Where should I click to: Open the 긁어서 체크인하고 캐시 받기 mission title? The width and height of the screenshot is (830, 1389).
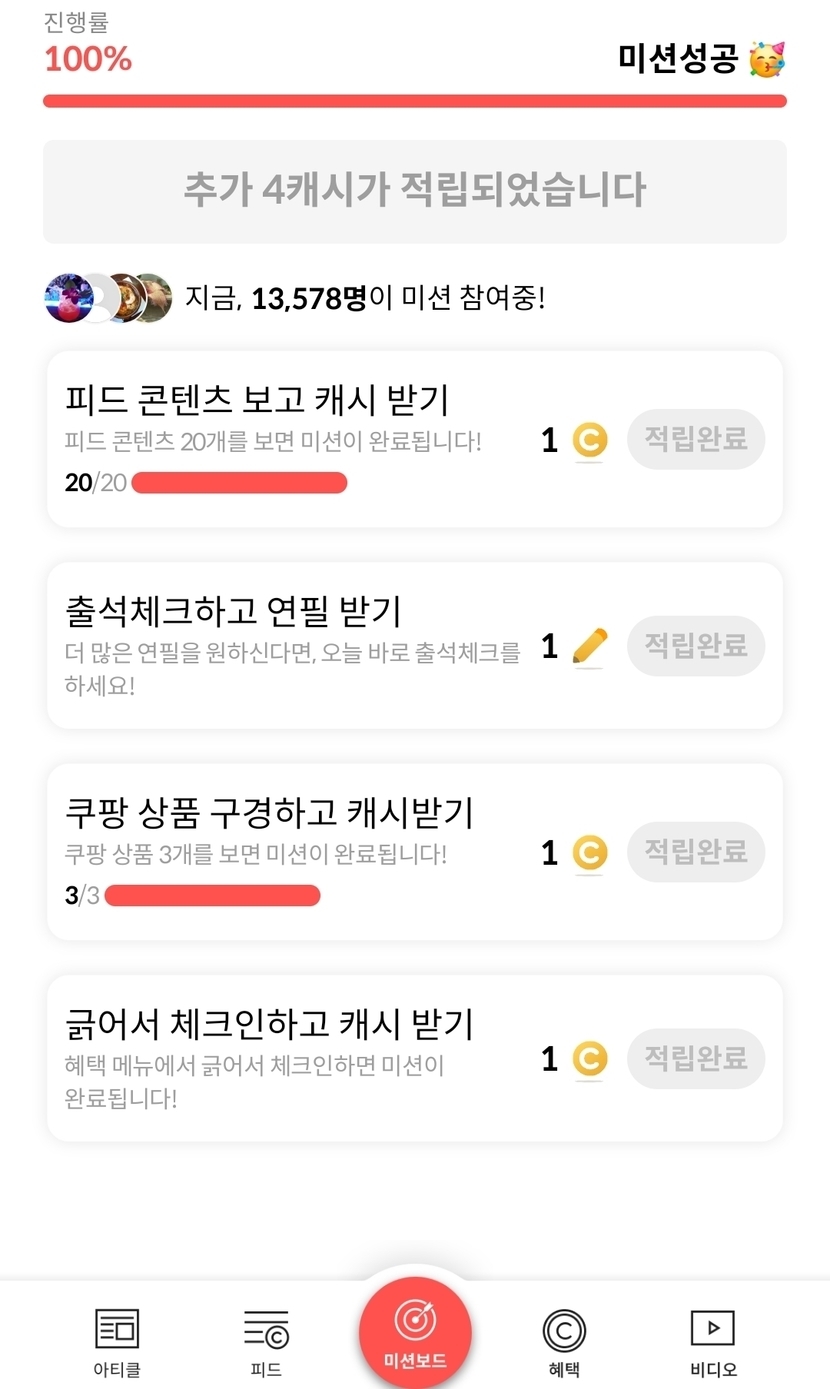click(269, 1024)
